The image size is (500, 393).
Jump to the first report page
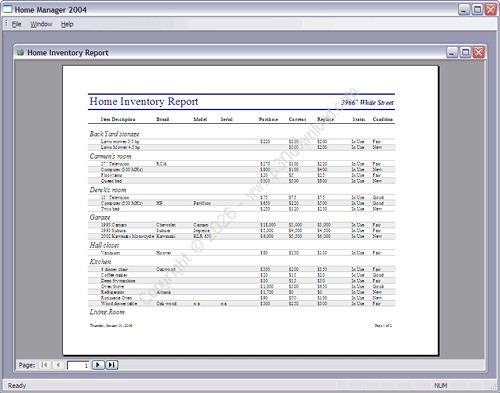44,365
